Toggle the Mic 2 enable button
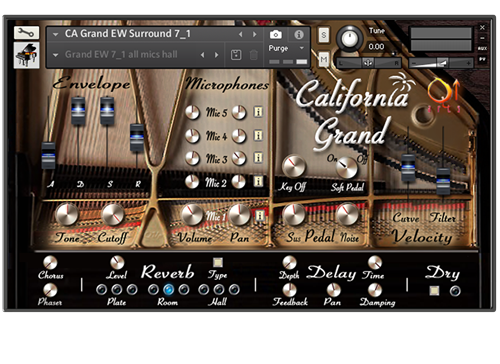500x364 pixels. [x=258, y=181]
